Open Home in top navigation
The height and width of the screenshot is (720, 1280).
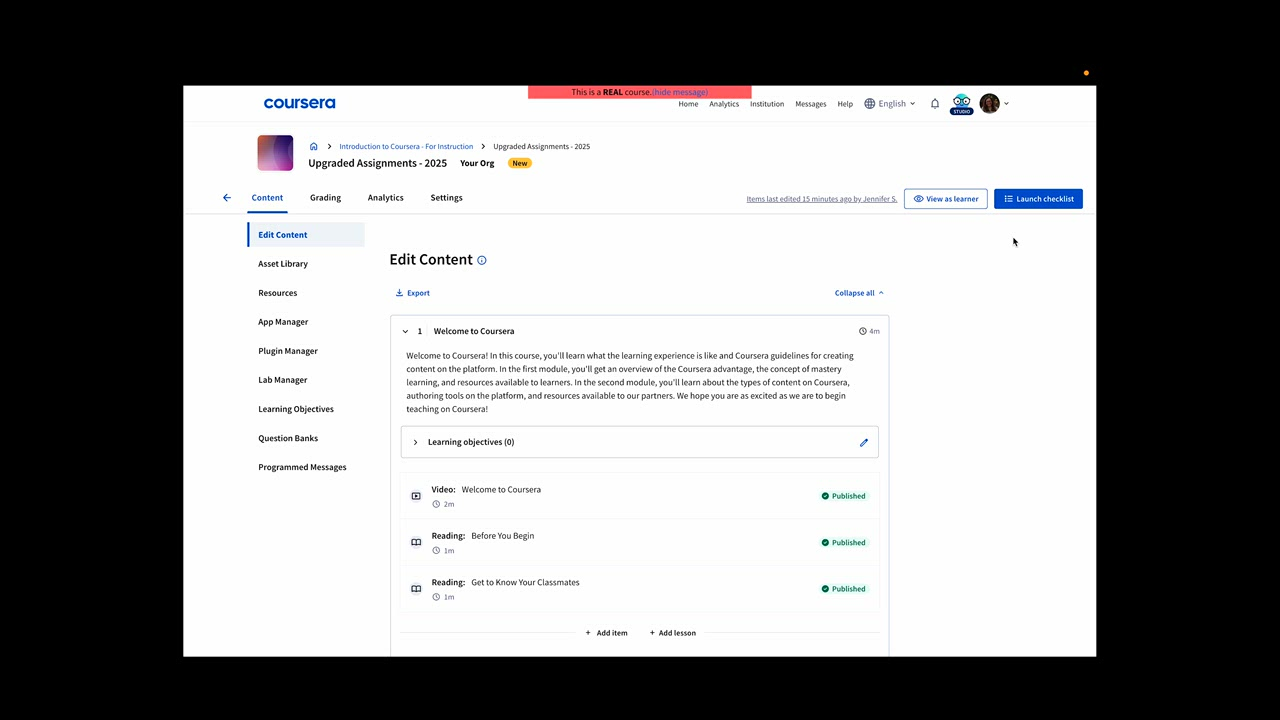[688, 104]
